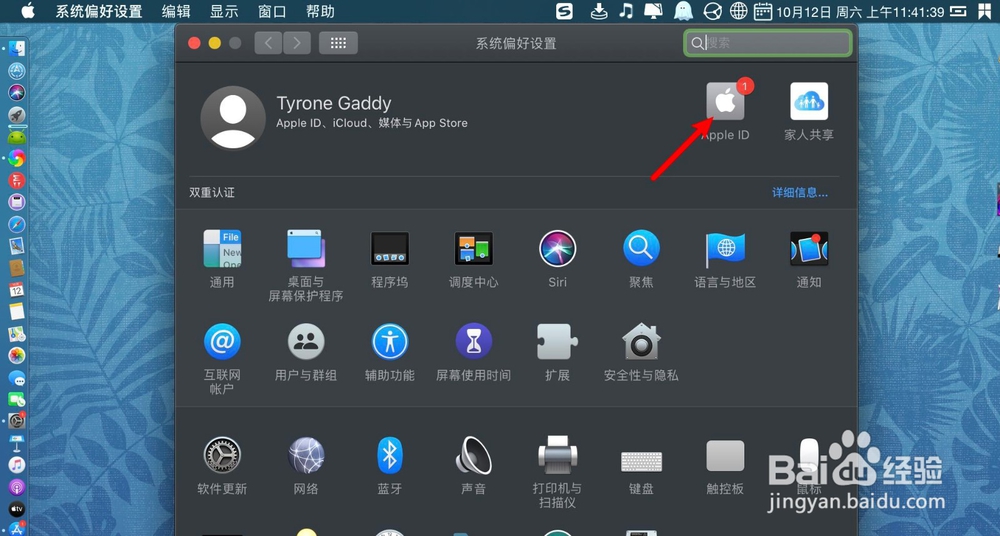The image size is (1000, 536).
Task: Launch Siri from the Dock
Action: click(x=17, y=92)
